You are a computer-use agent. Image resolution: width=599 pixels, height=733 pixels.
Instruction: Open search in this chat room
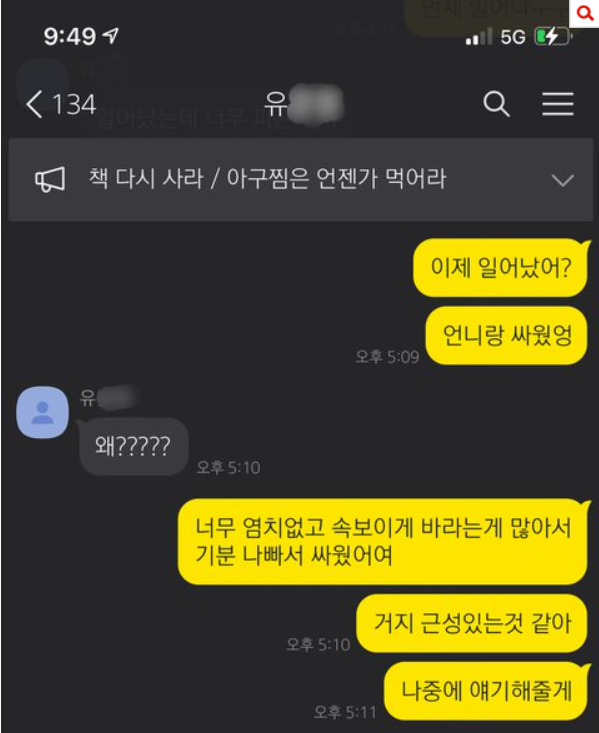tap(496, 103)
